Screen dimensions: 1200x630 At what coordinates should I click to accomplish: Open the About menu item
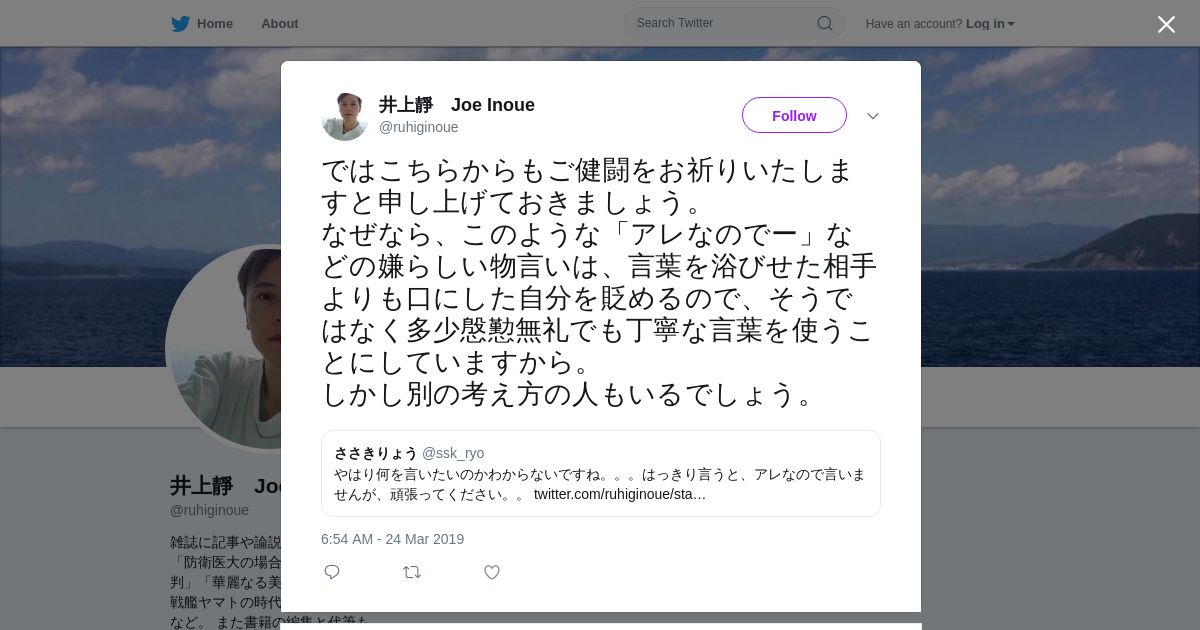pyautogui.click(x=280, y=23)
